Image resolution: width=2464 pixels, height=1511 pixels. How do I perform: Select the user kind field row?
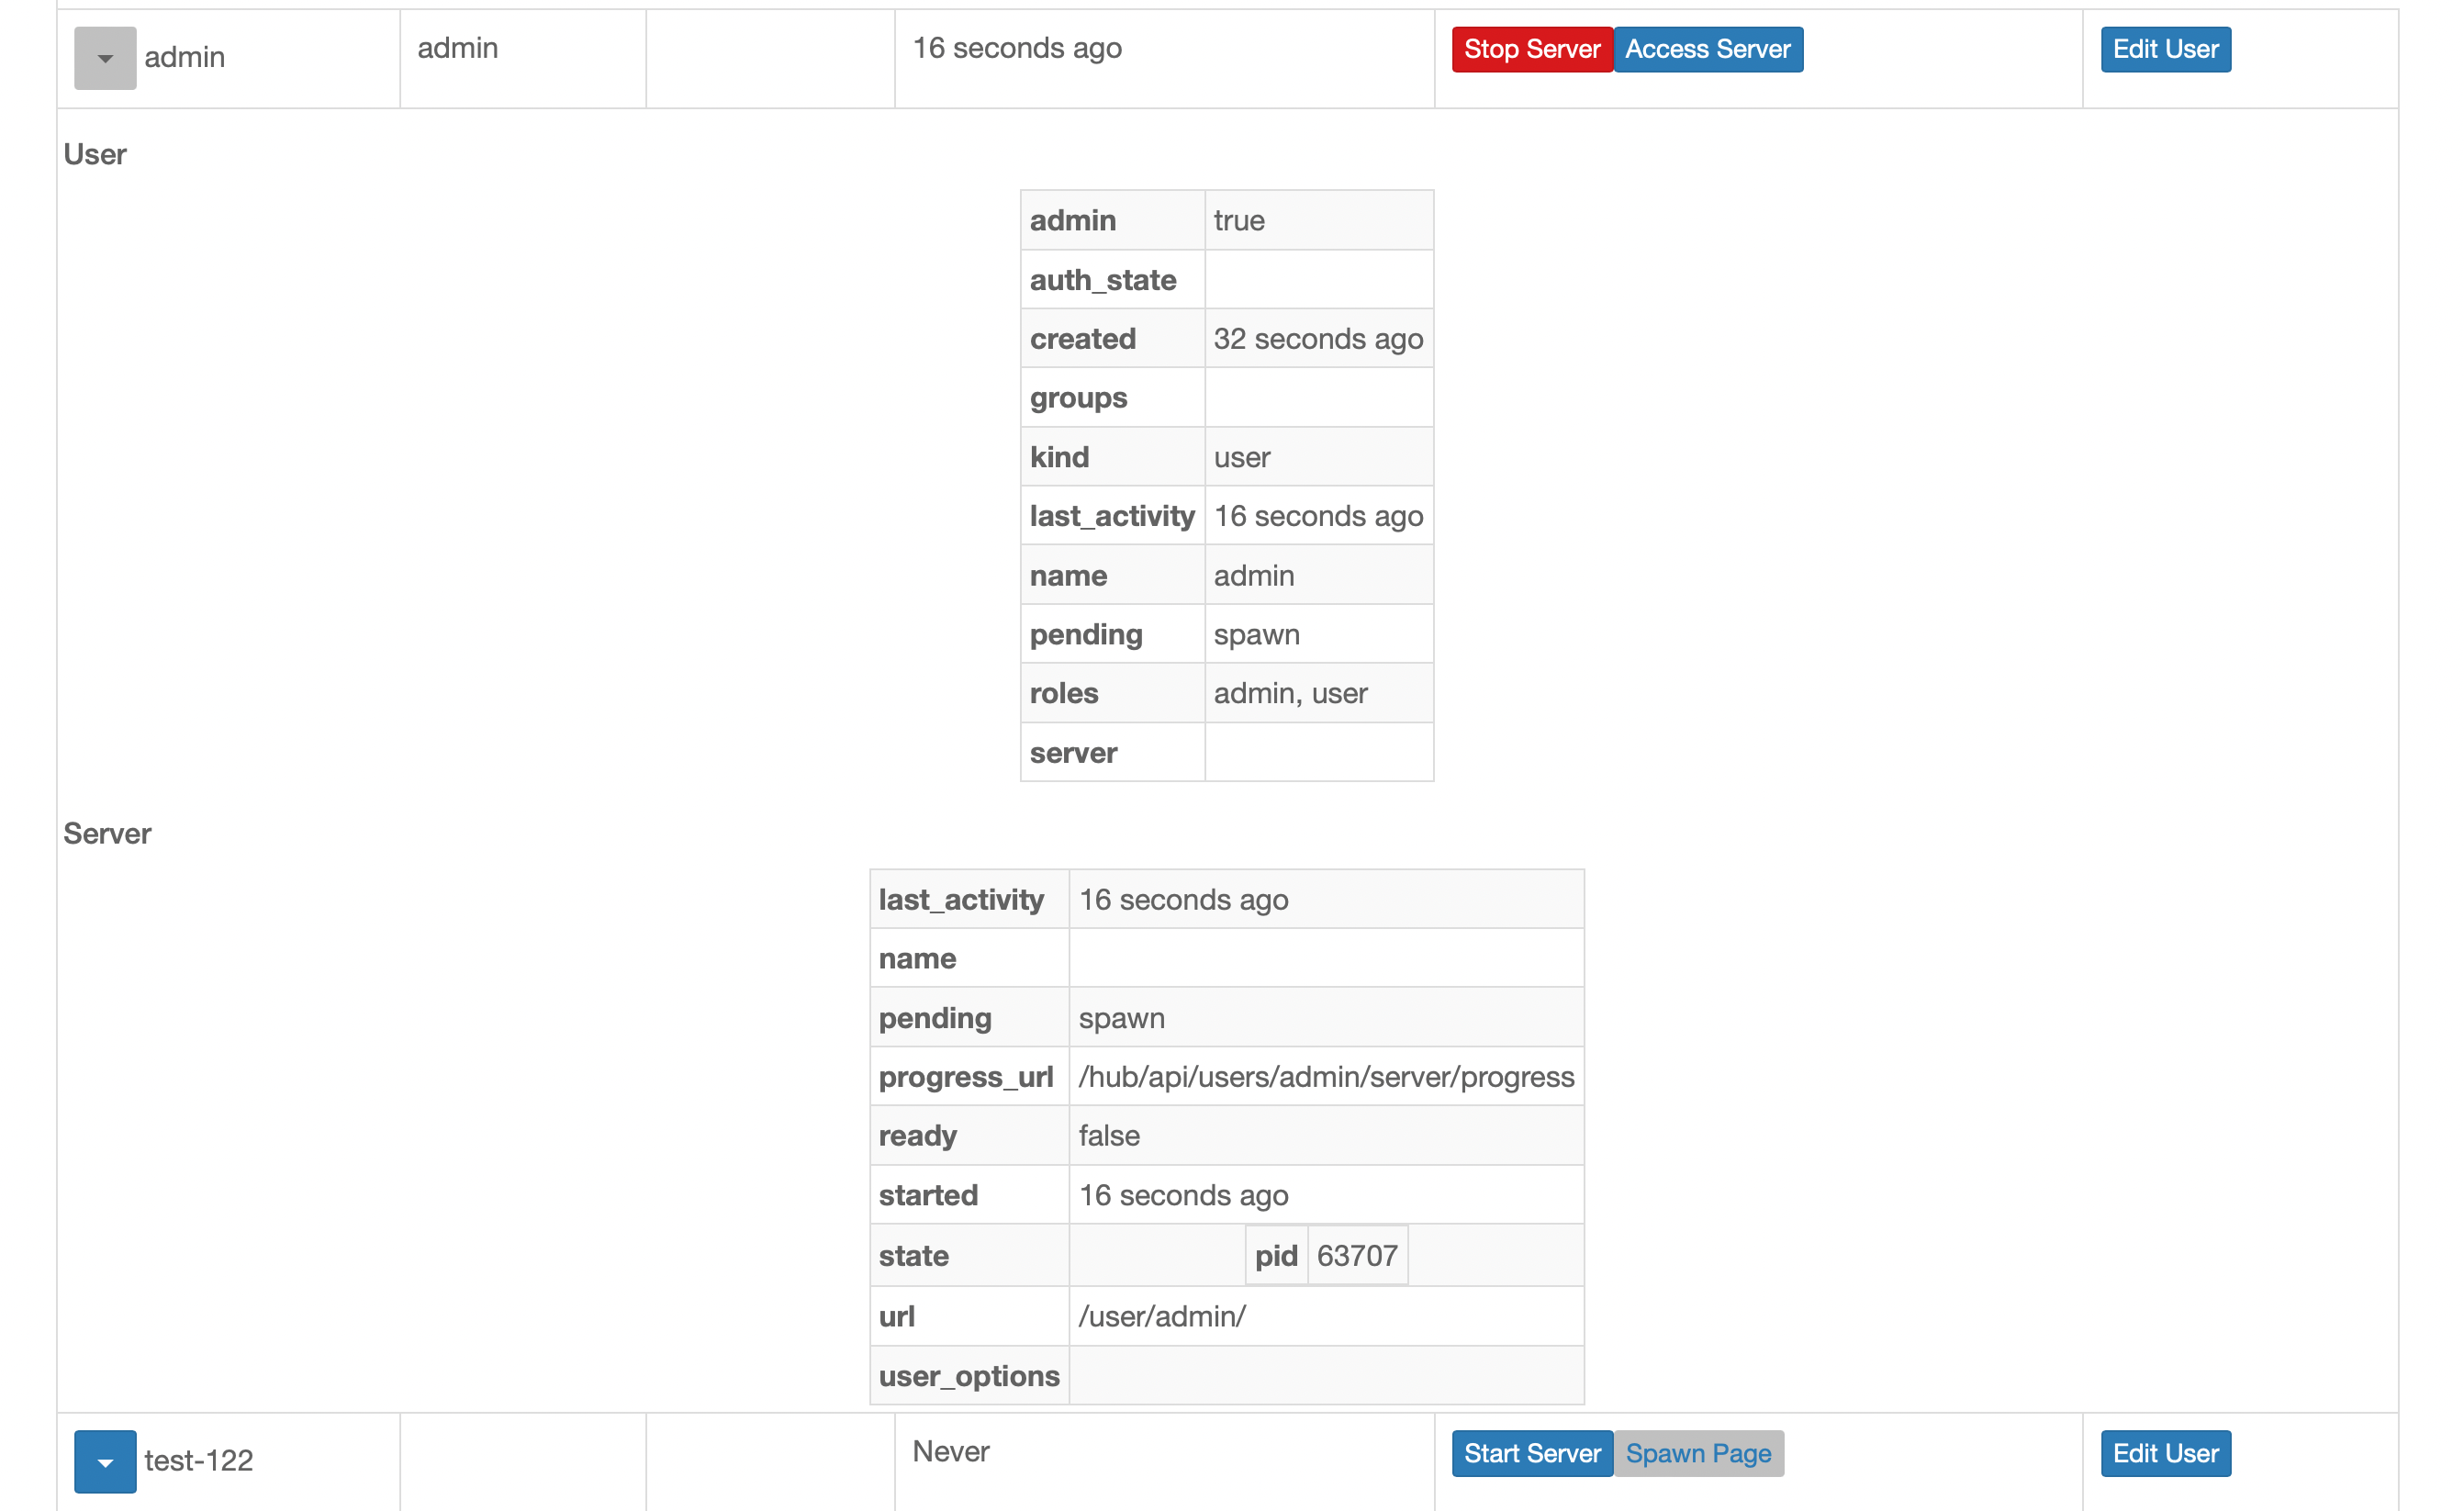click(1226, 455)
